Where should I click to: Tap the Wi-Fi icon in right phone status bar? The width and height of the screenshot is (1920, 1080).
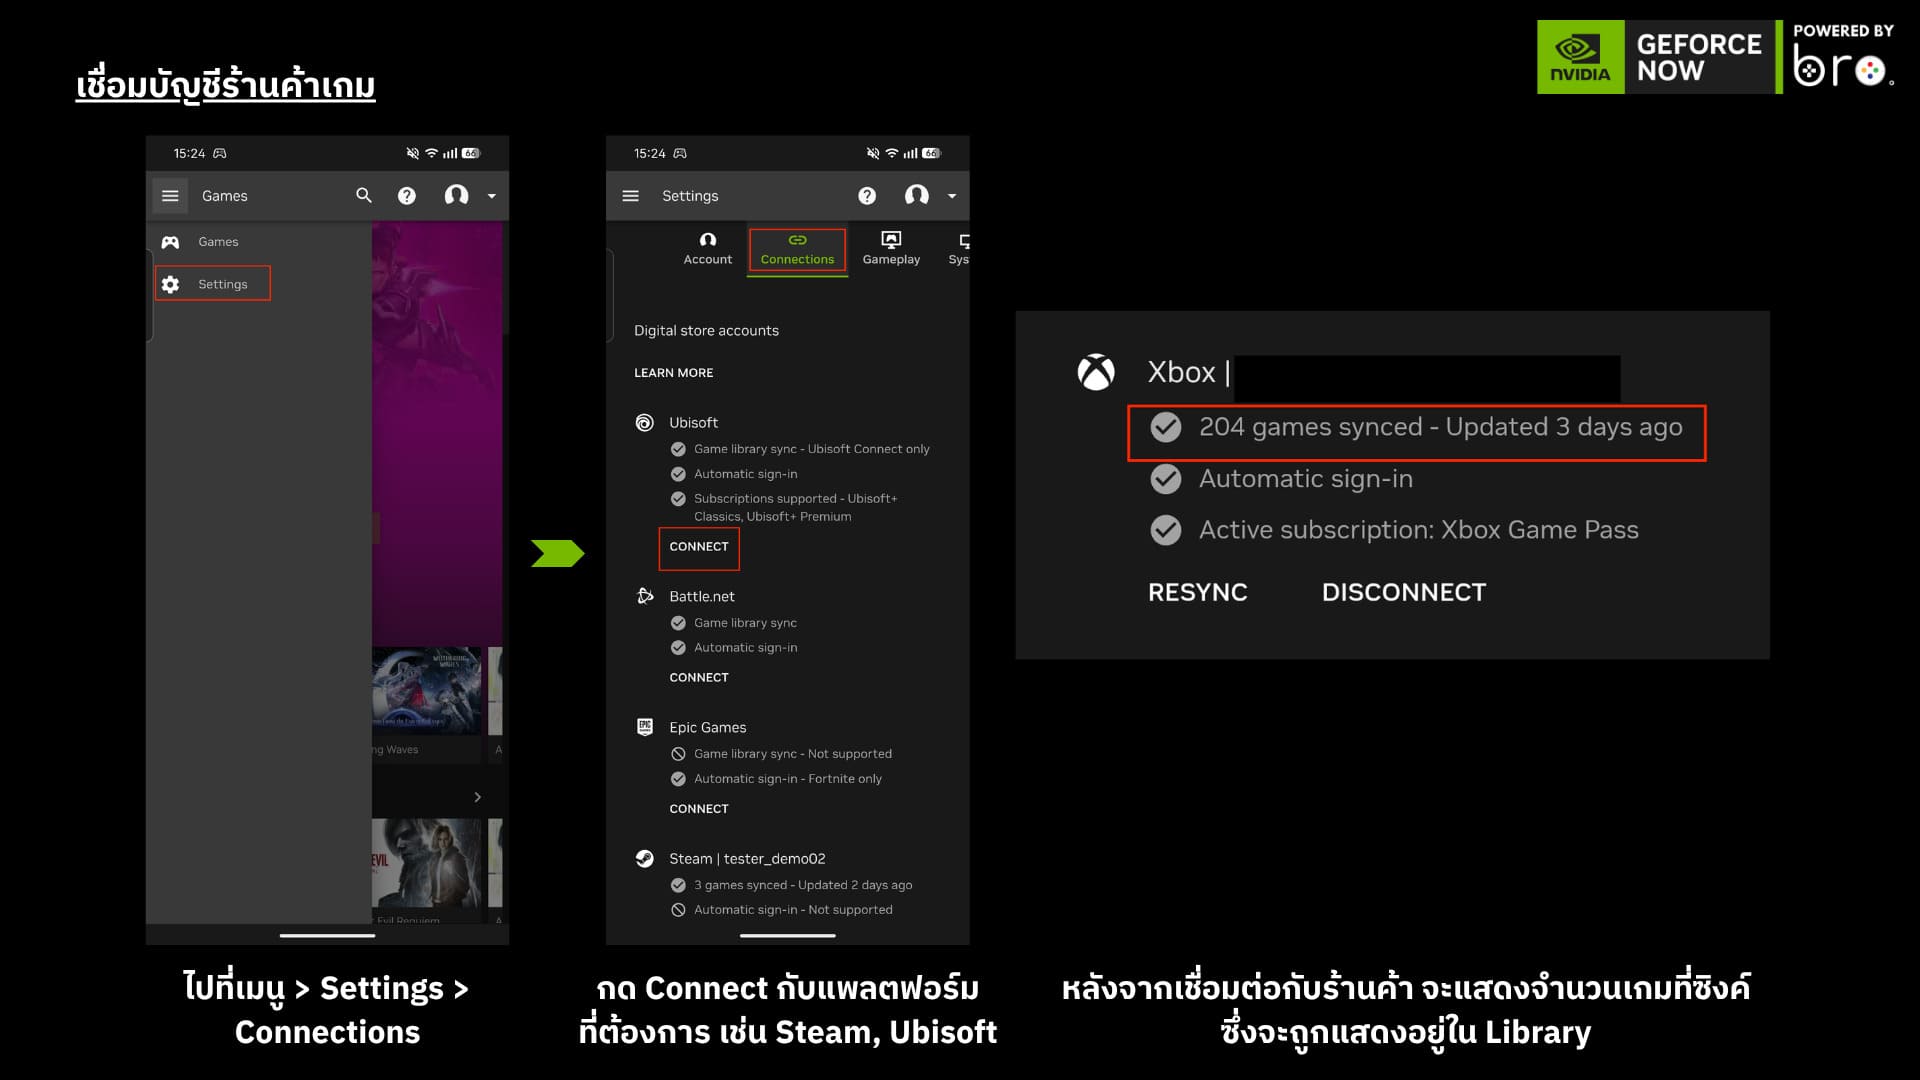[891, 153]
